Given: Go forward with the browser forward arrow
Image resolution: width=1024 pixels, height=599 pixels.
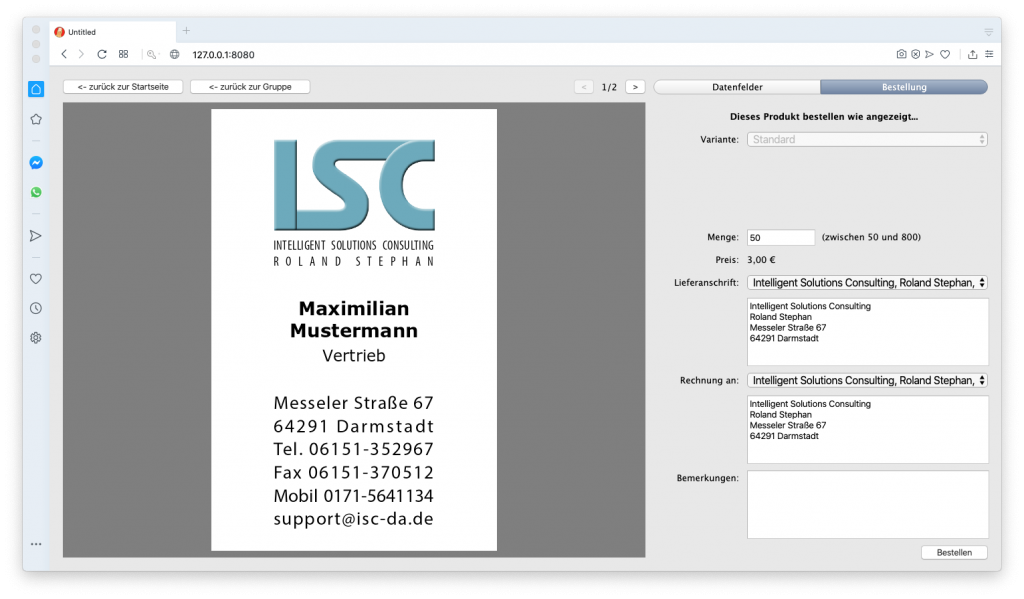Looking at the screenshot, I should click(81, 54).
